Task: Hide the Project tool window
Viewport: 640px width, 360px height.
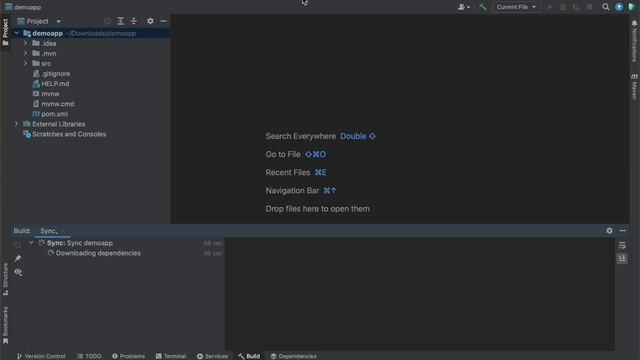Action: tap(163, 21)
